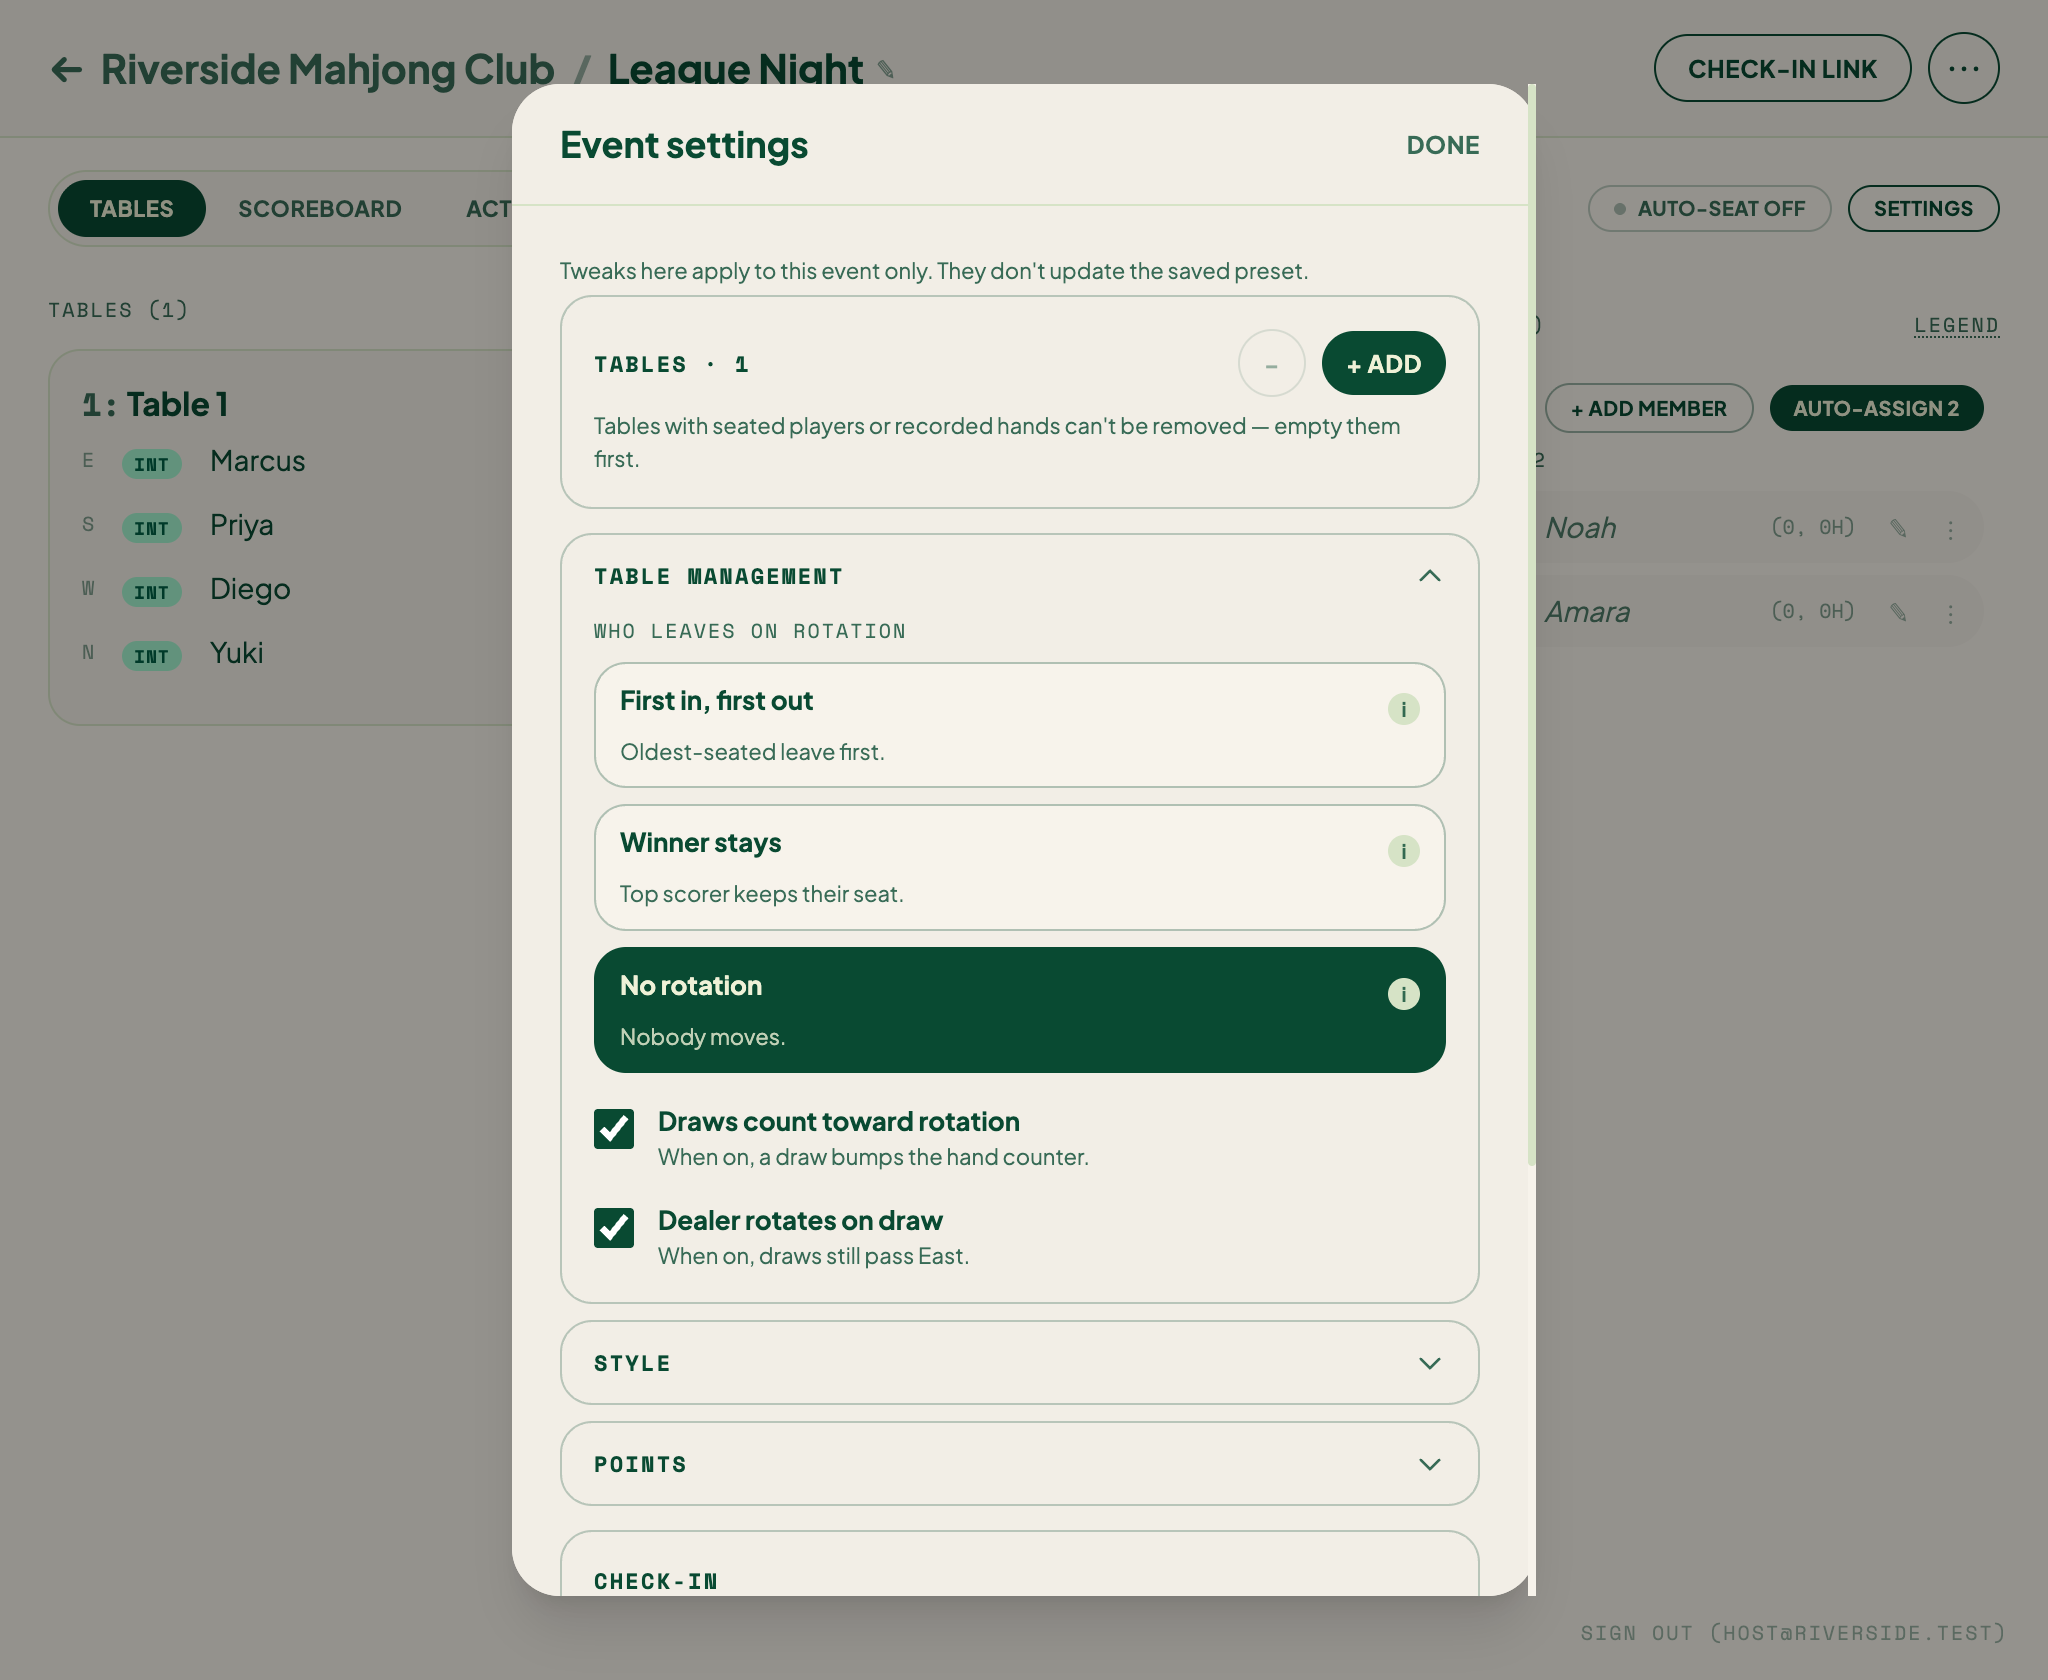The width and height of the screenshot is (2048, 1680).
Task: Expand the Points section
Action: pyautogui.click(x=1019, y=1464)
